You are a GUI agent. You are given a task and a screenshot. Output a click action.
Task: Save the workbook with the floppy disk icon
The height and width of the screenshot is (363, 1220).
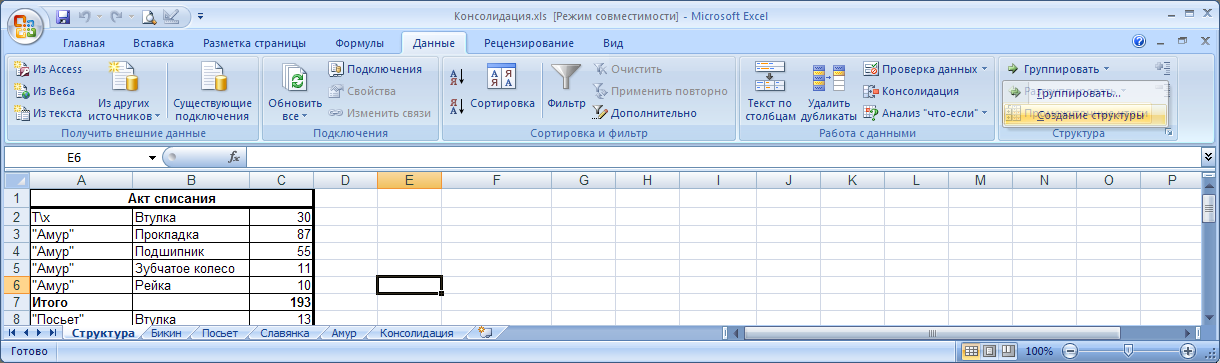[x=64, y=16]
